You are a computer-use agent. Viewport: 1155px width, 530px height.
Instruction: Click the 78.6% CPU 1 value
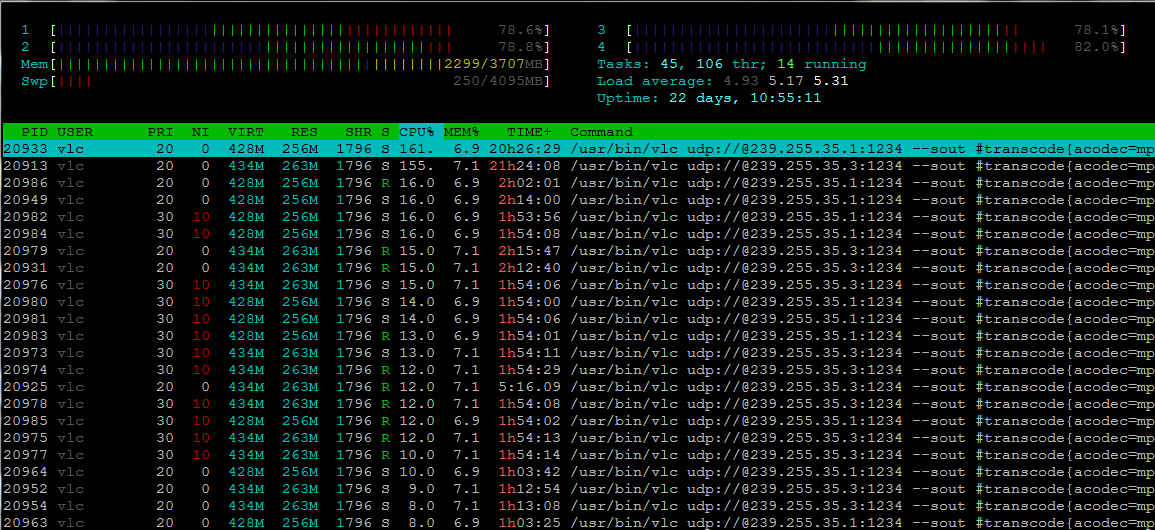point(521,30)
